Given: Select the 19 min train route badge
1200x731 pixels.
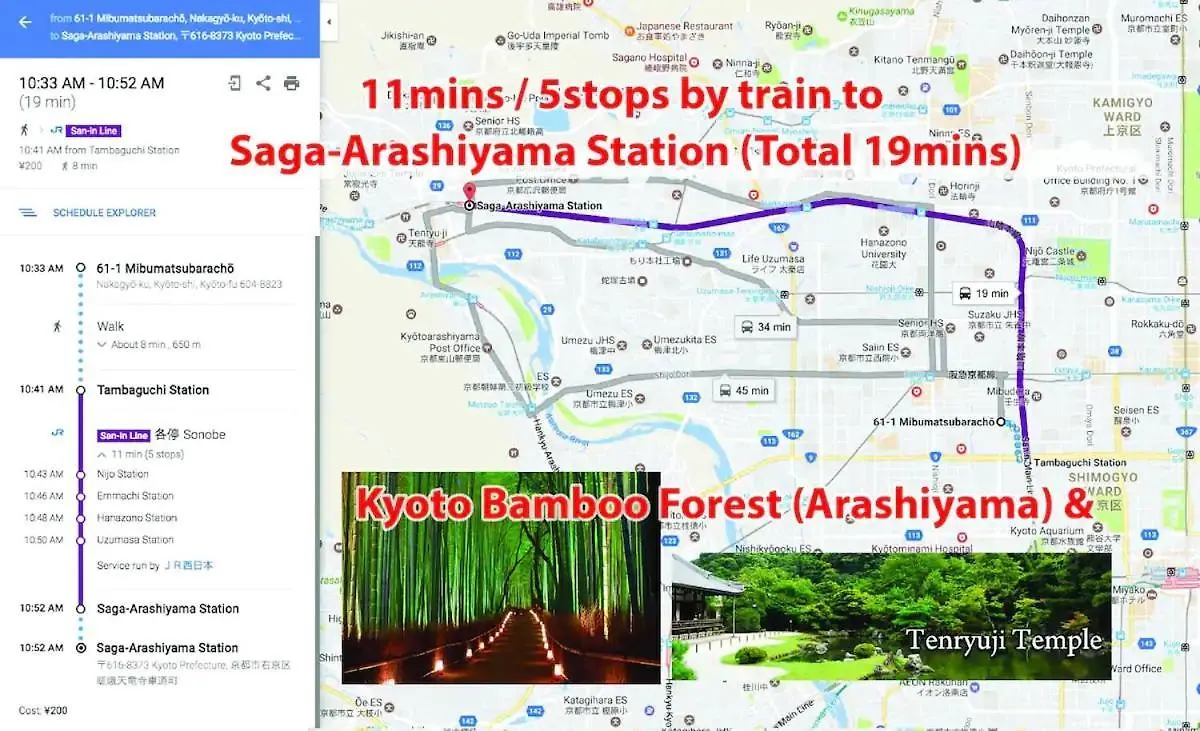Looking at the screenshot, I should pyautogui.click(x=984, y=293).
